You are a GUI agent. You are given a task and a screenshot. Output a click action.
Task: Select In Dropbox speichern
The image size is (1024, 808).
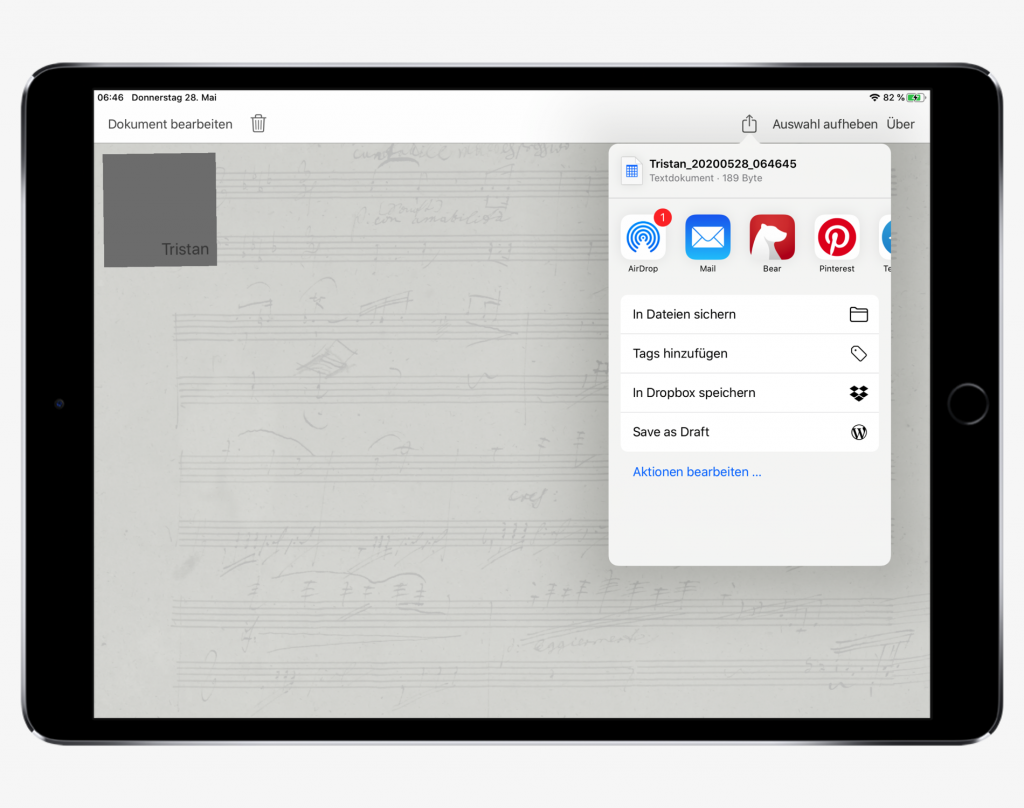point(694,393)
